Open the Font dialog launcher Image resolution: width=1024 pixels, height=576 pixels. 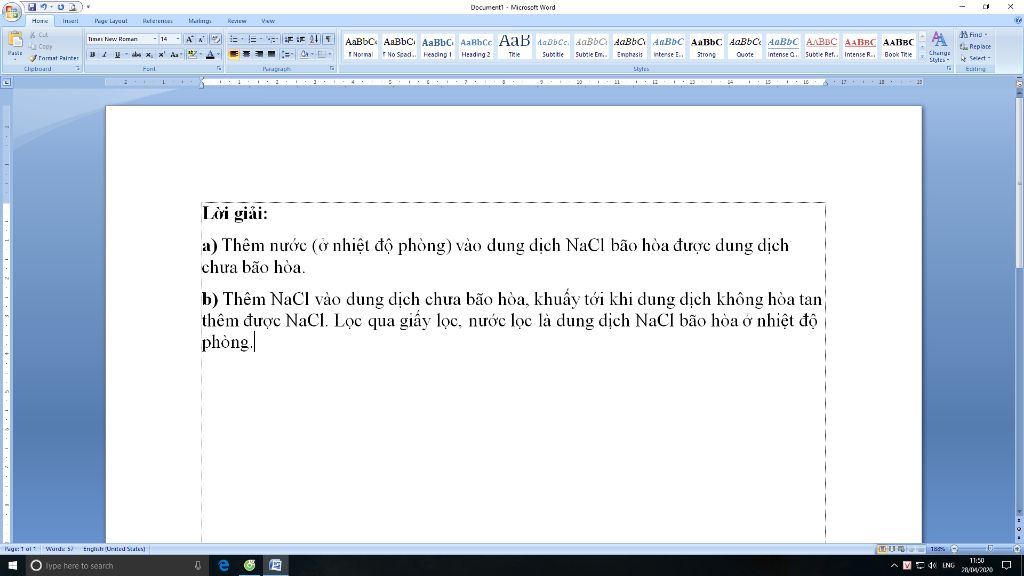219,69
